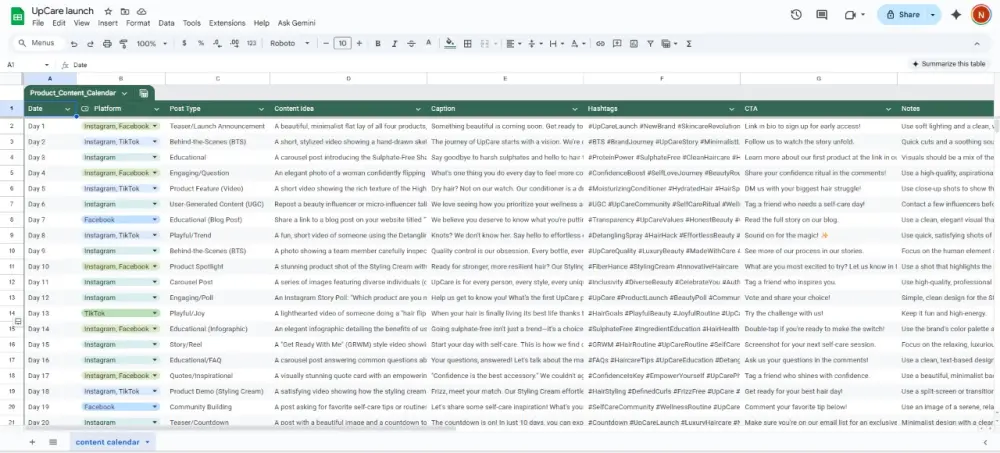Open the zoom level dropdown
Image resolution: width=1000 pixels, height=453 pixels.
[x=151, y=43]
